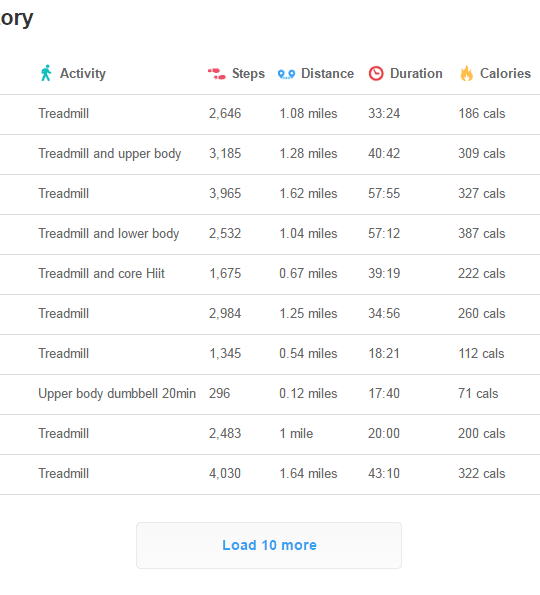Open the Treadmill and core Hiit entry
Image resolution: width=540 pixels, height=595 pixels.
(101, 273)
